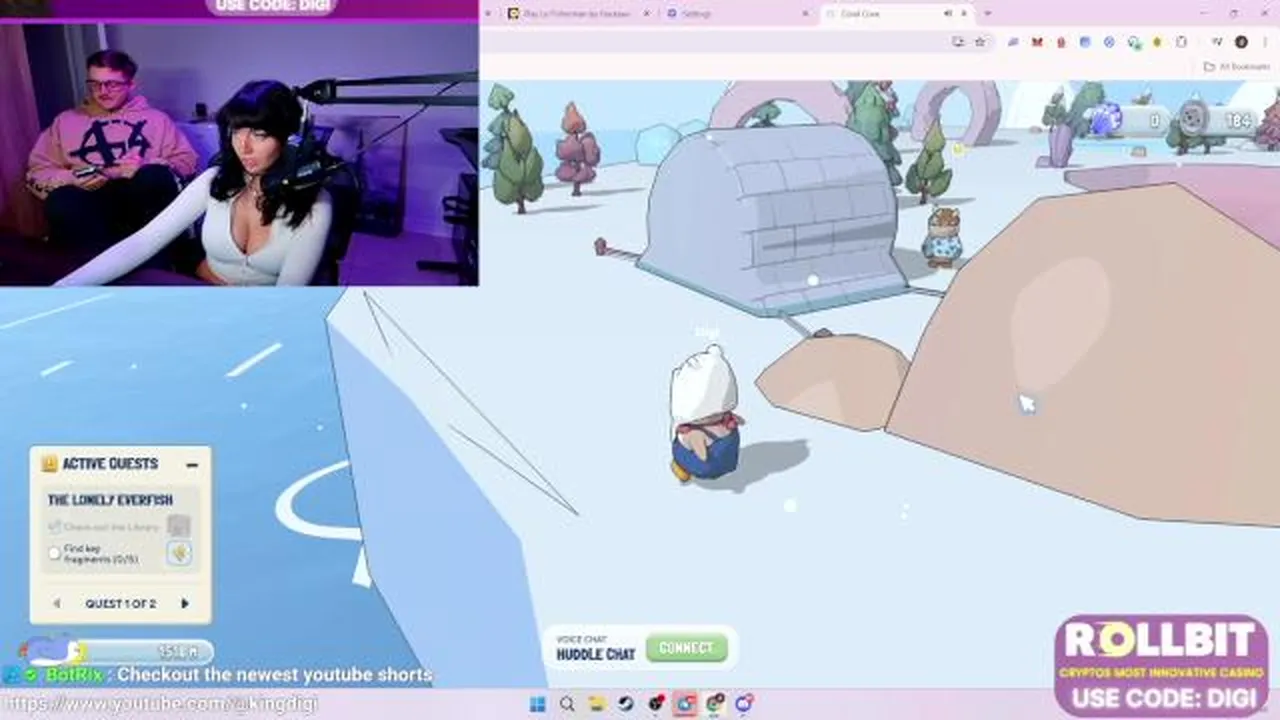The image size is (1280, 720).
Task: Click the gem currency counter
Action: (1128, 121)
